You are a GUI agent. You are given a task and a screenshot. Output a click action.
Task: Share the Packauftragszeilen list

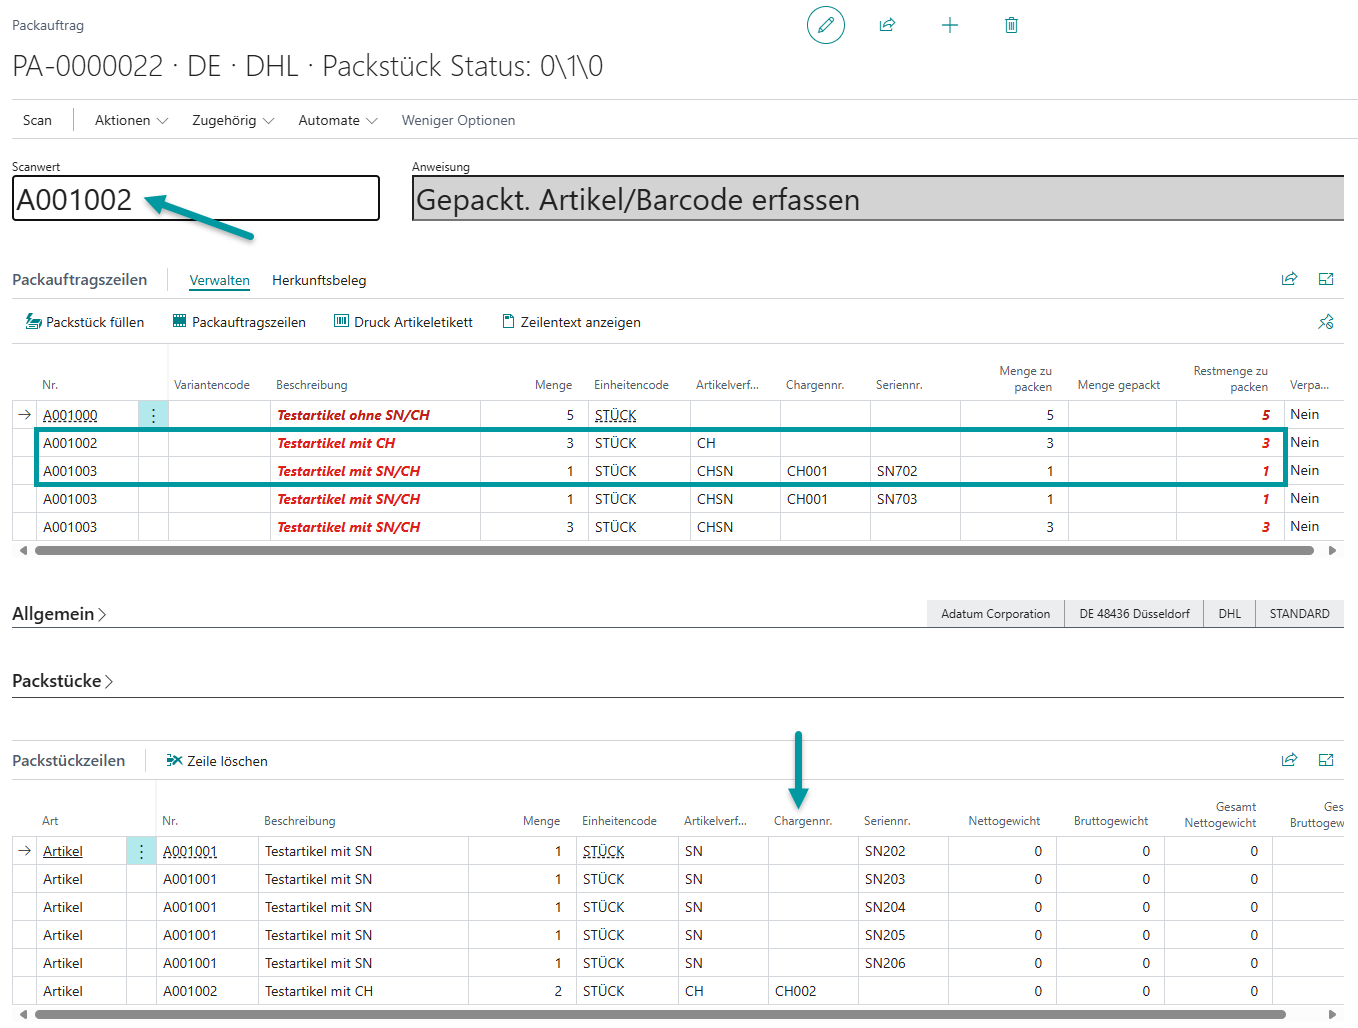click(x=1289, y=279)
